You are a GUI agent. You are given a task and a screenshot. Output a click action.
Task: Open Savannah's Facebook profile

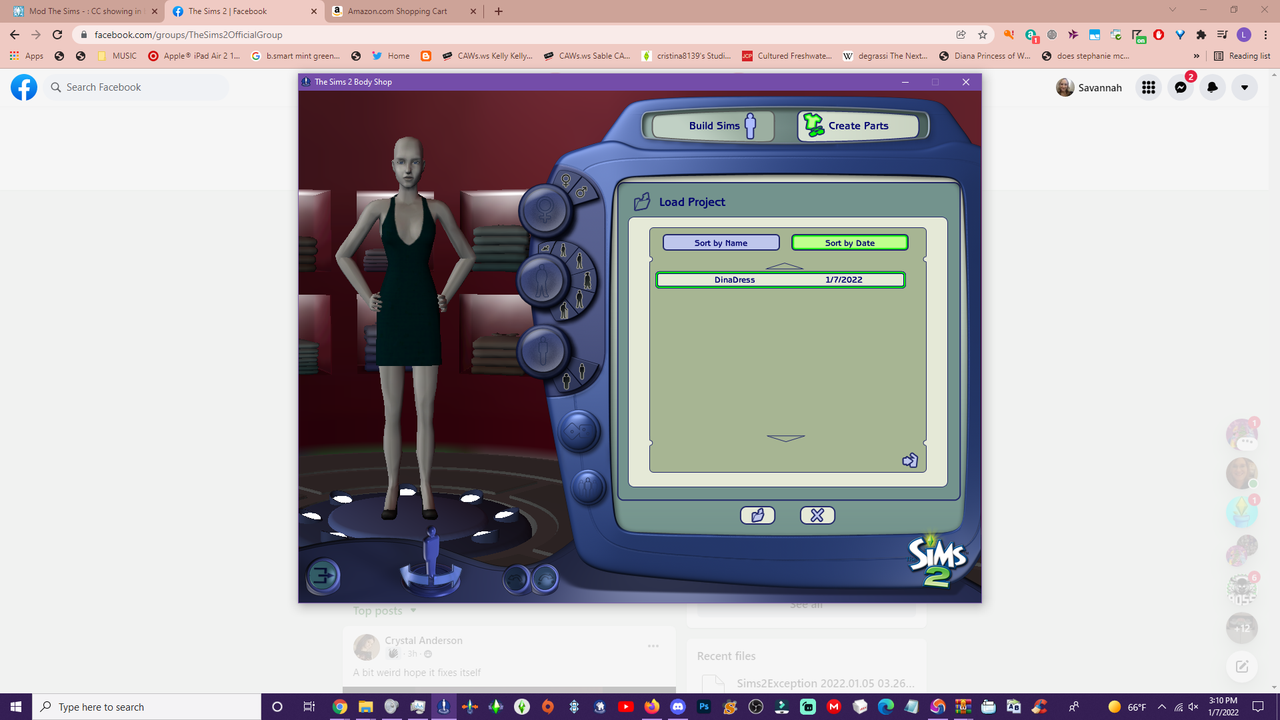1089,88
